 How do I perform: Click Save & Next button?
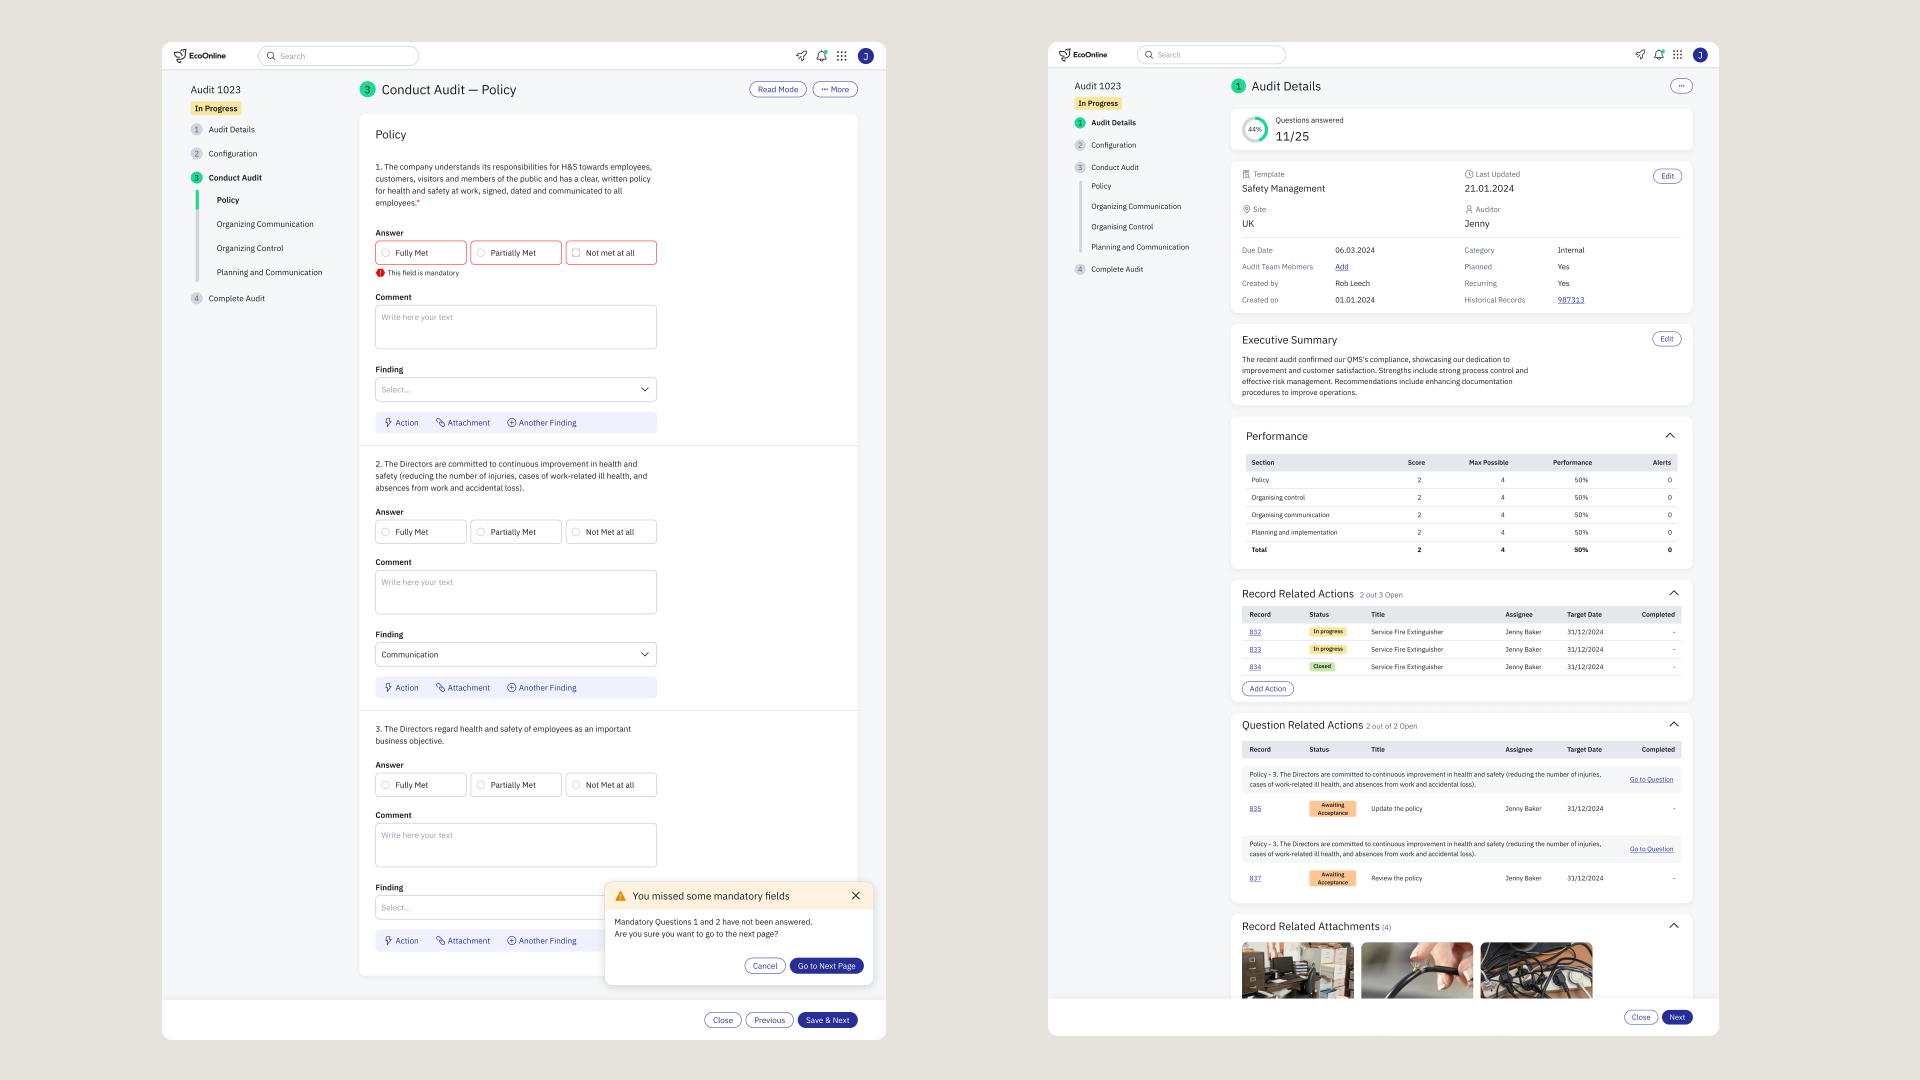click(x=828, y=1020)
